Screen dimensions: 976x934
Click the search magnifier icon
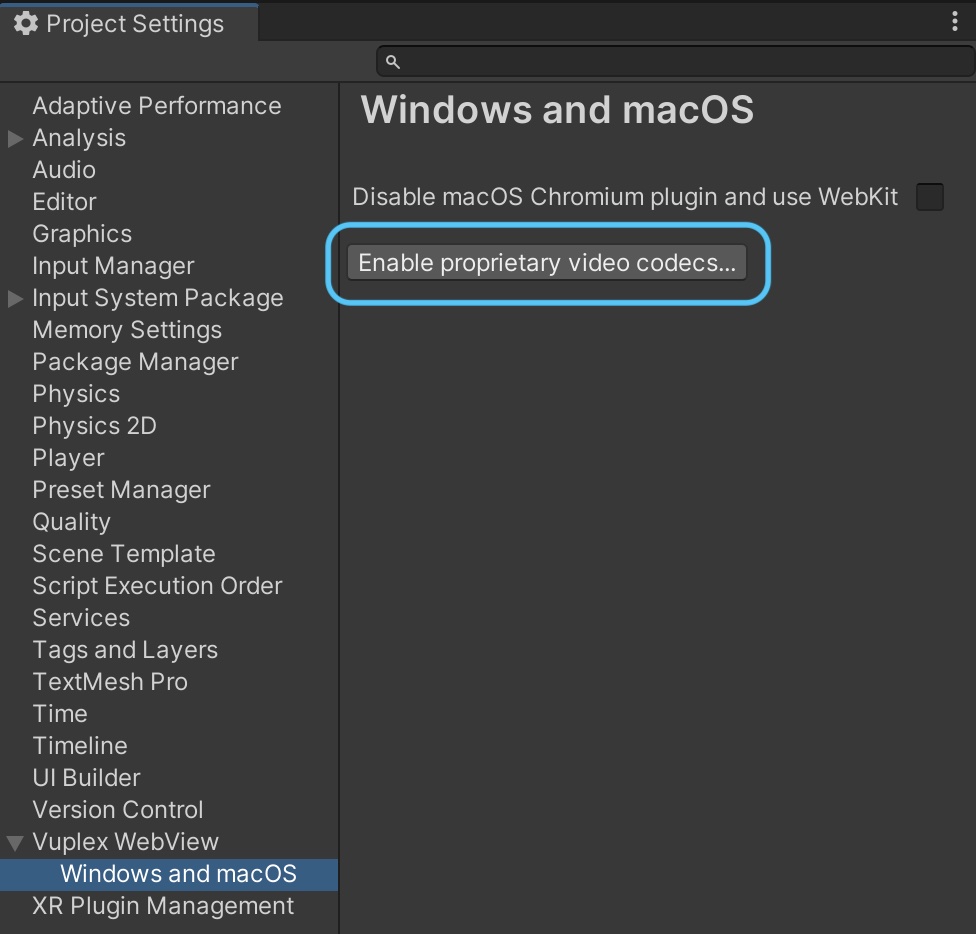coord(393,62)
